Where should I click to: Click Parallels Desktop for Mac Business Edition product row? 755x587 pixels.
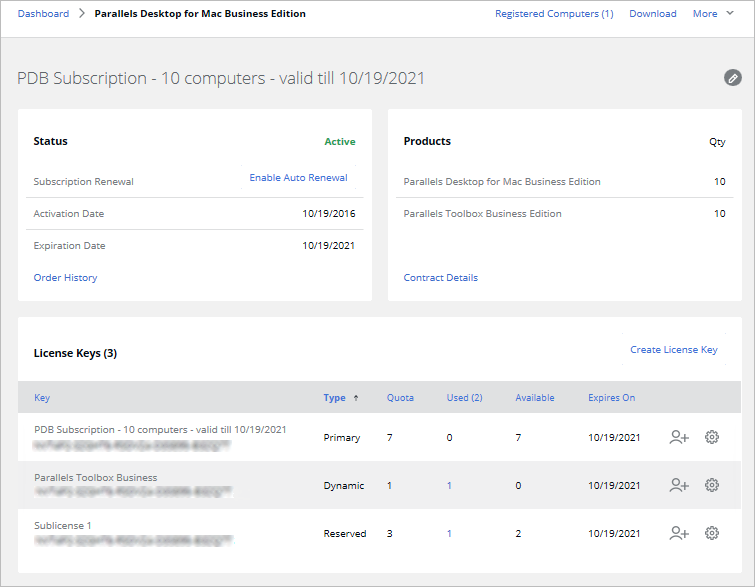coord(564,182)
